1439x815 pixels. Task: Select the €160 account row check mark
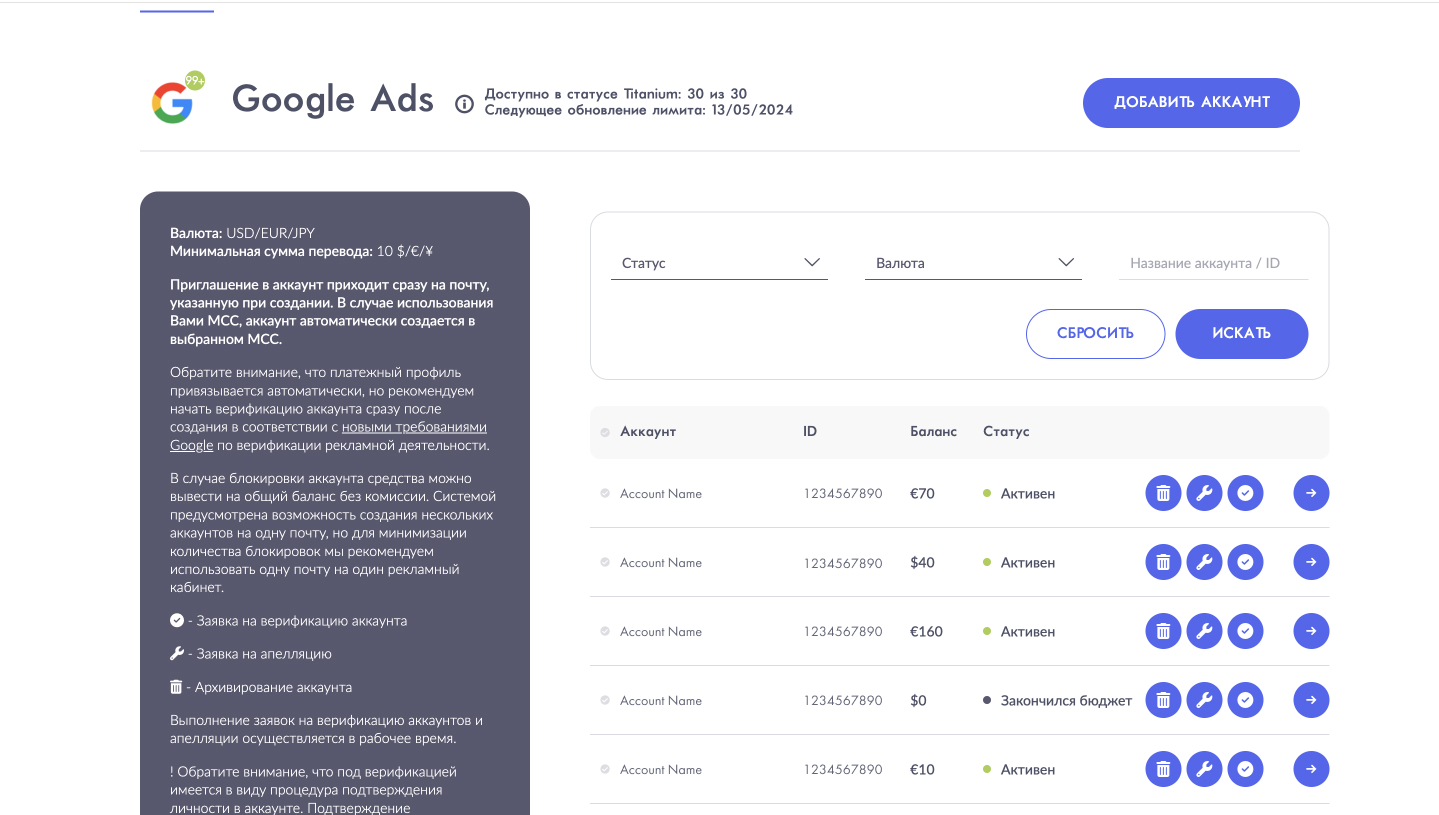click(605, 631)
